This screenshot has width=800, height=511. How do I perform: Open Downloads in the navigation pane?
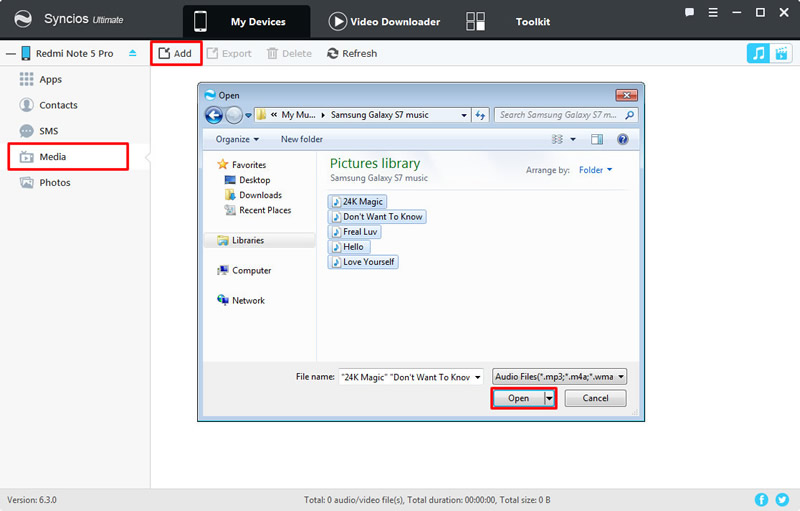click(x=254, y=195)
